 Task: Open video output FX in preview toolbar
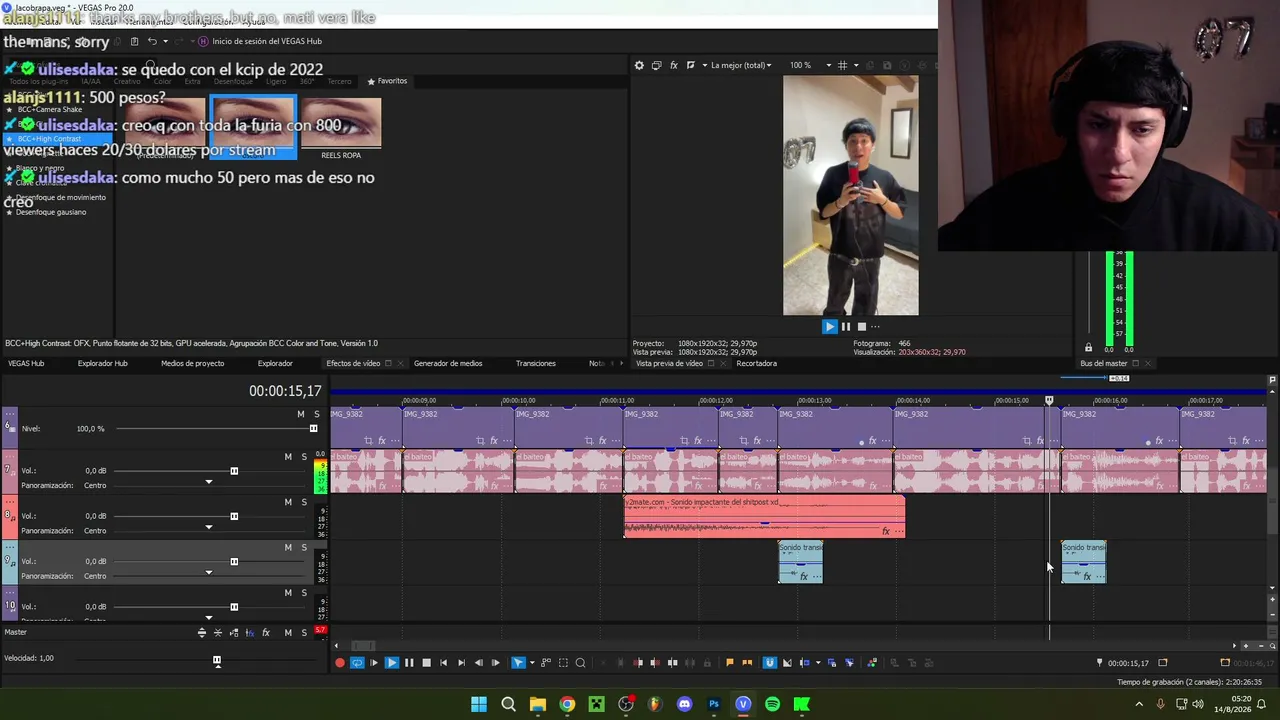click(x=674, y=65)
